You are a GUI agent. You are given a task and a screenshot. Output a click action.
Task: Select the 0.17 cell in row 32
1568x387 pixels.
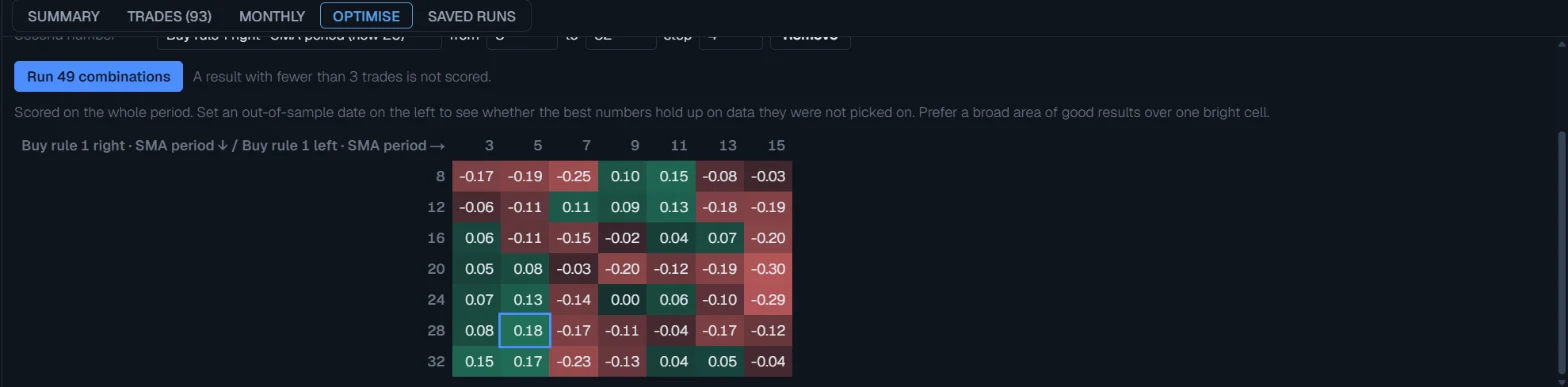pos(525,361)
